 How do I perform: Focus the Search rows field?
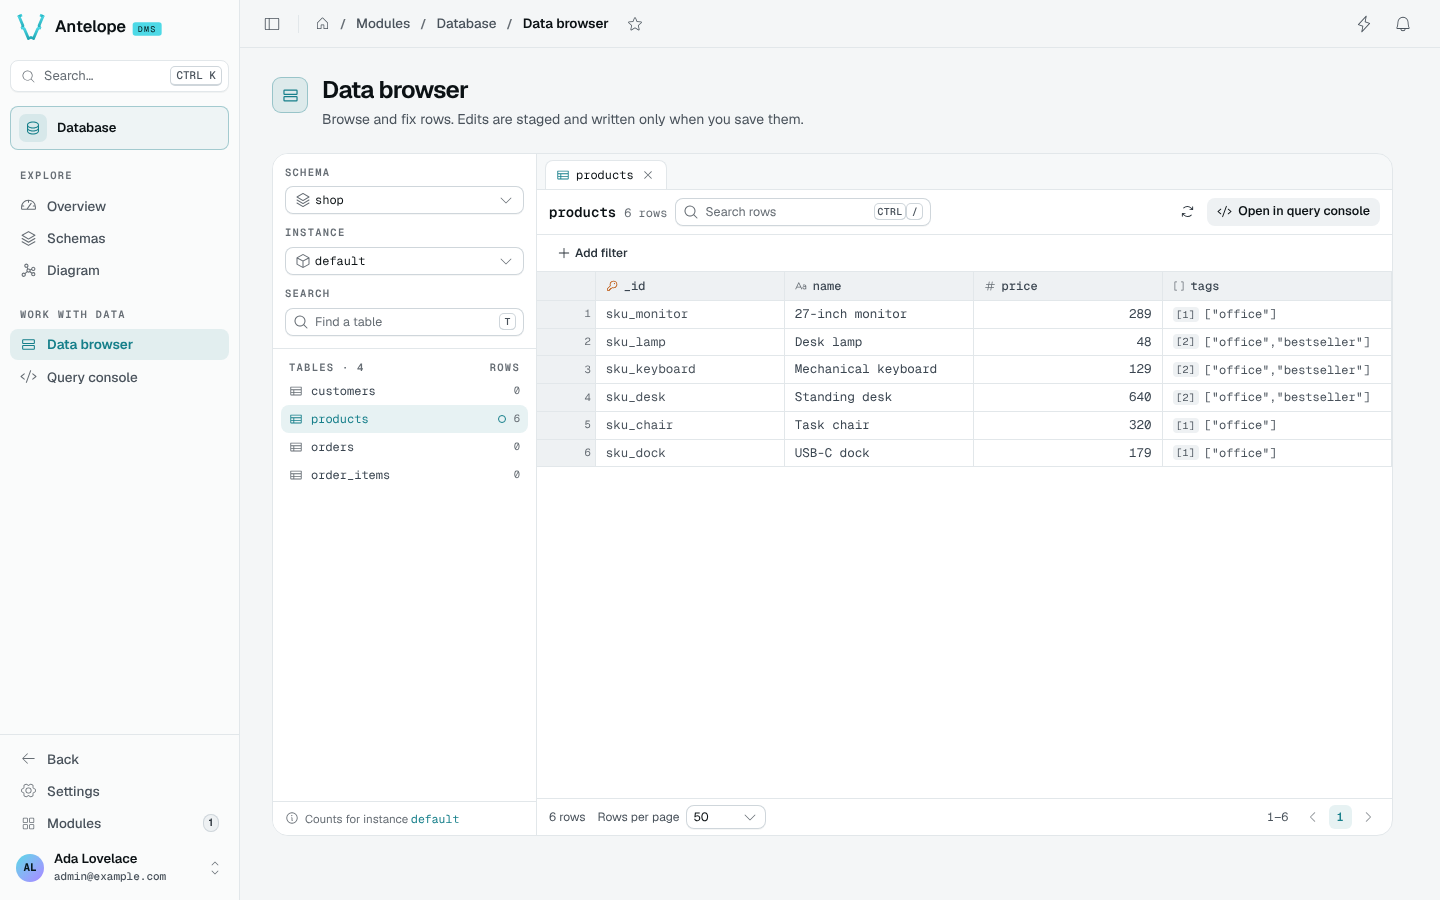tap(803, 212)
